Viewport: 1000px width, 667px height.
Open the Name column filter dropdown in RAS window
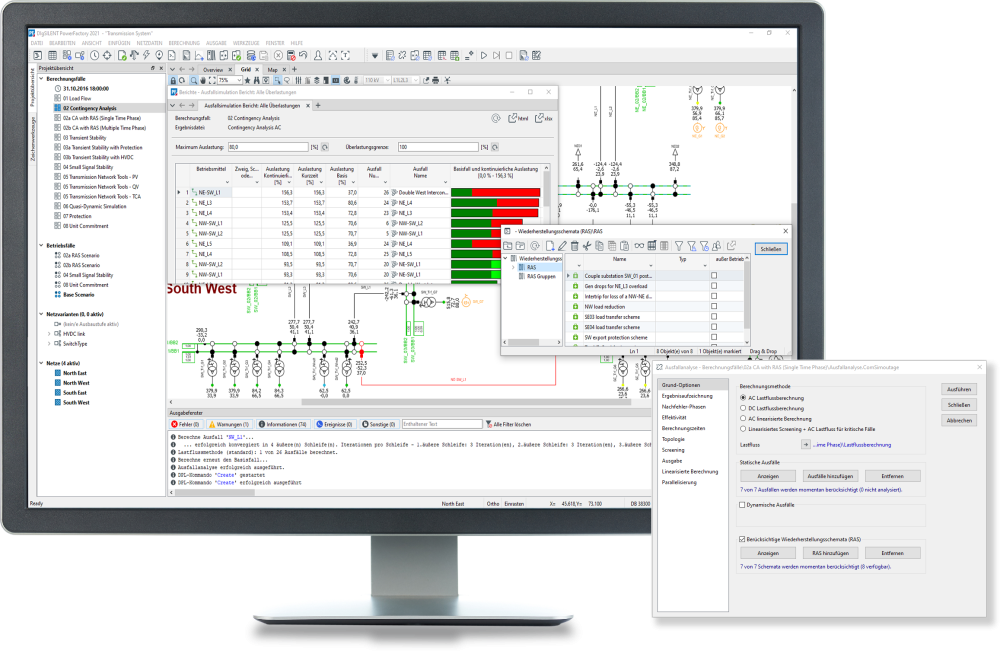point(651,265)
